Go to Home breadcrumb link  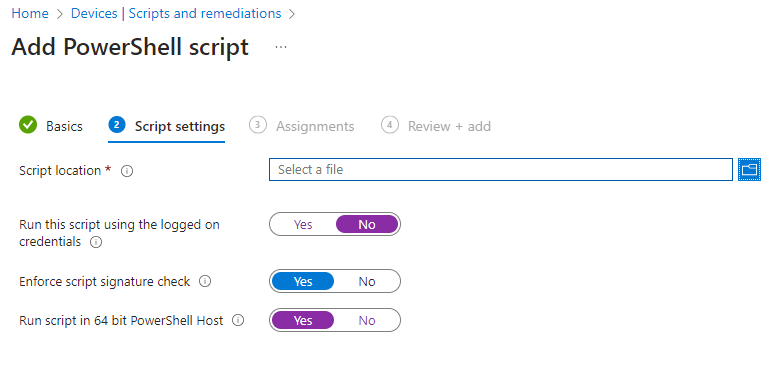pos(30,13)
